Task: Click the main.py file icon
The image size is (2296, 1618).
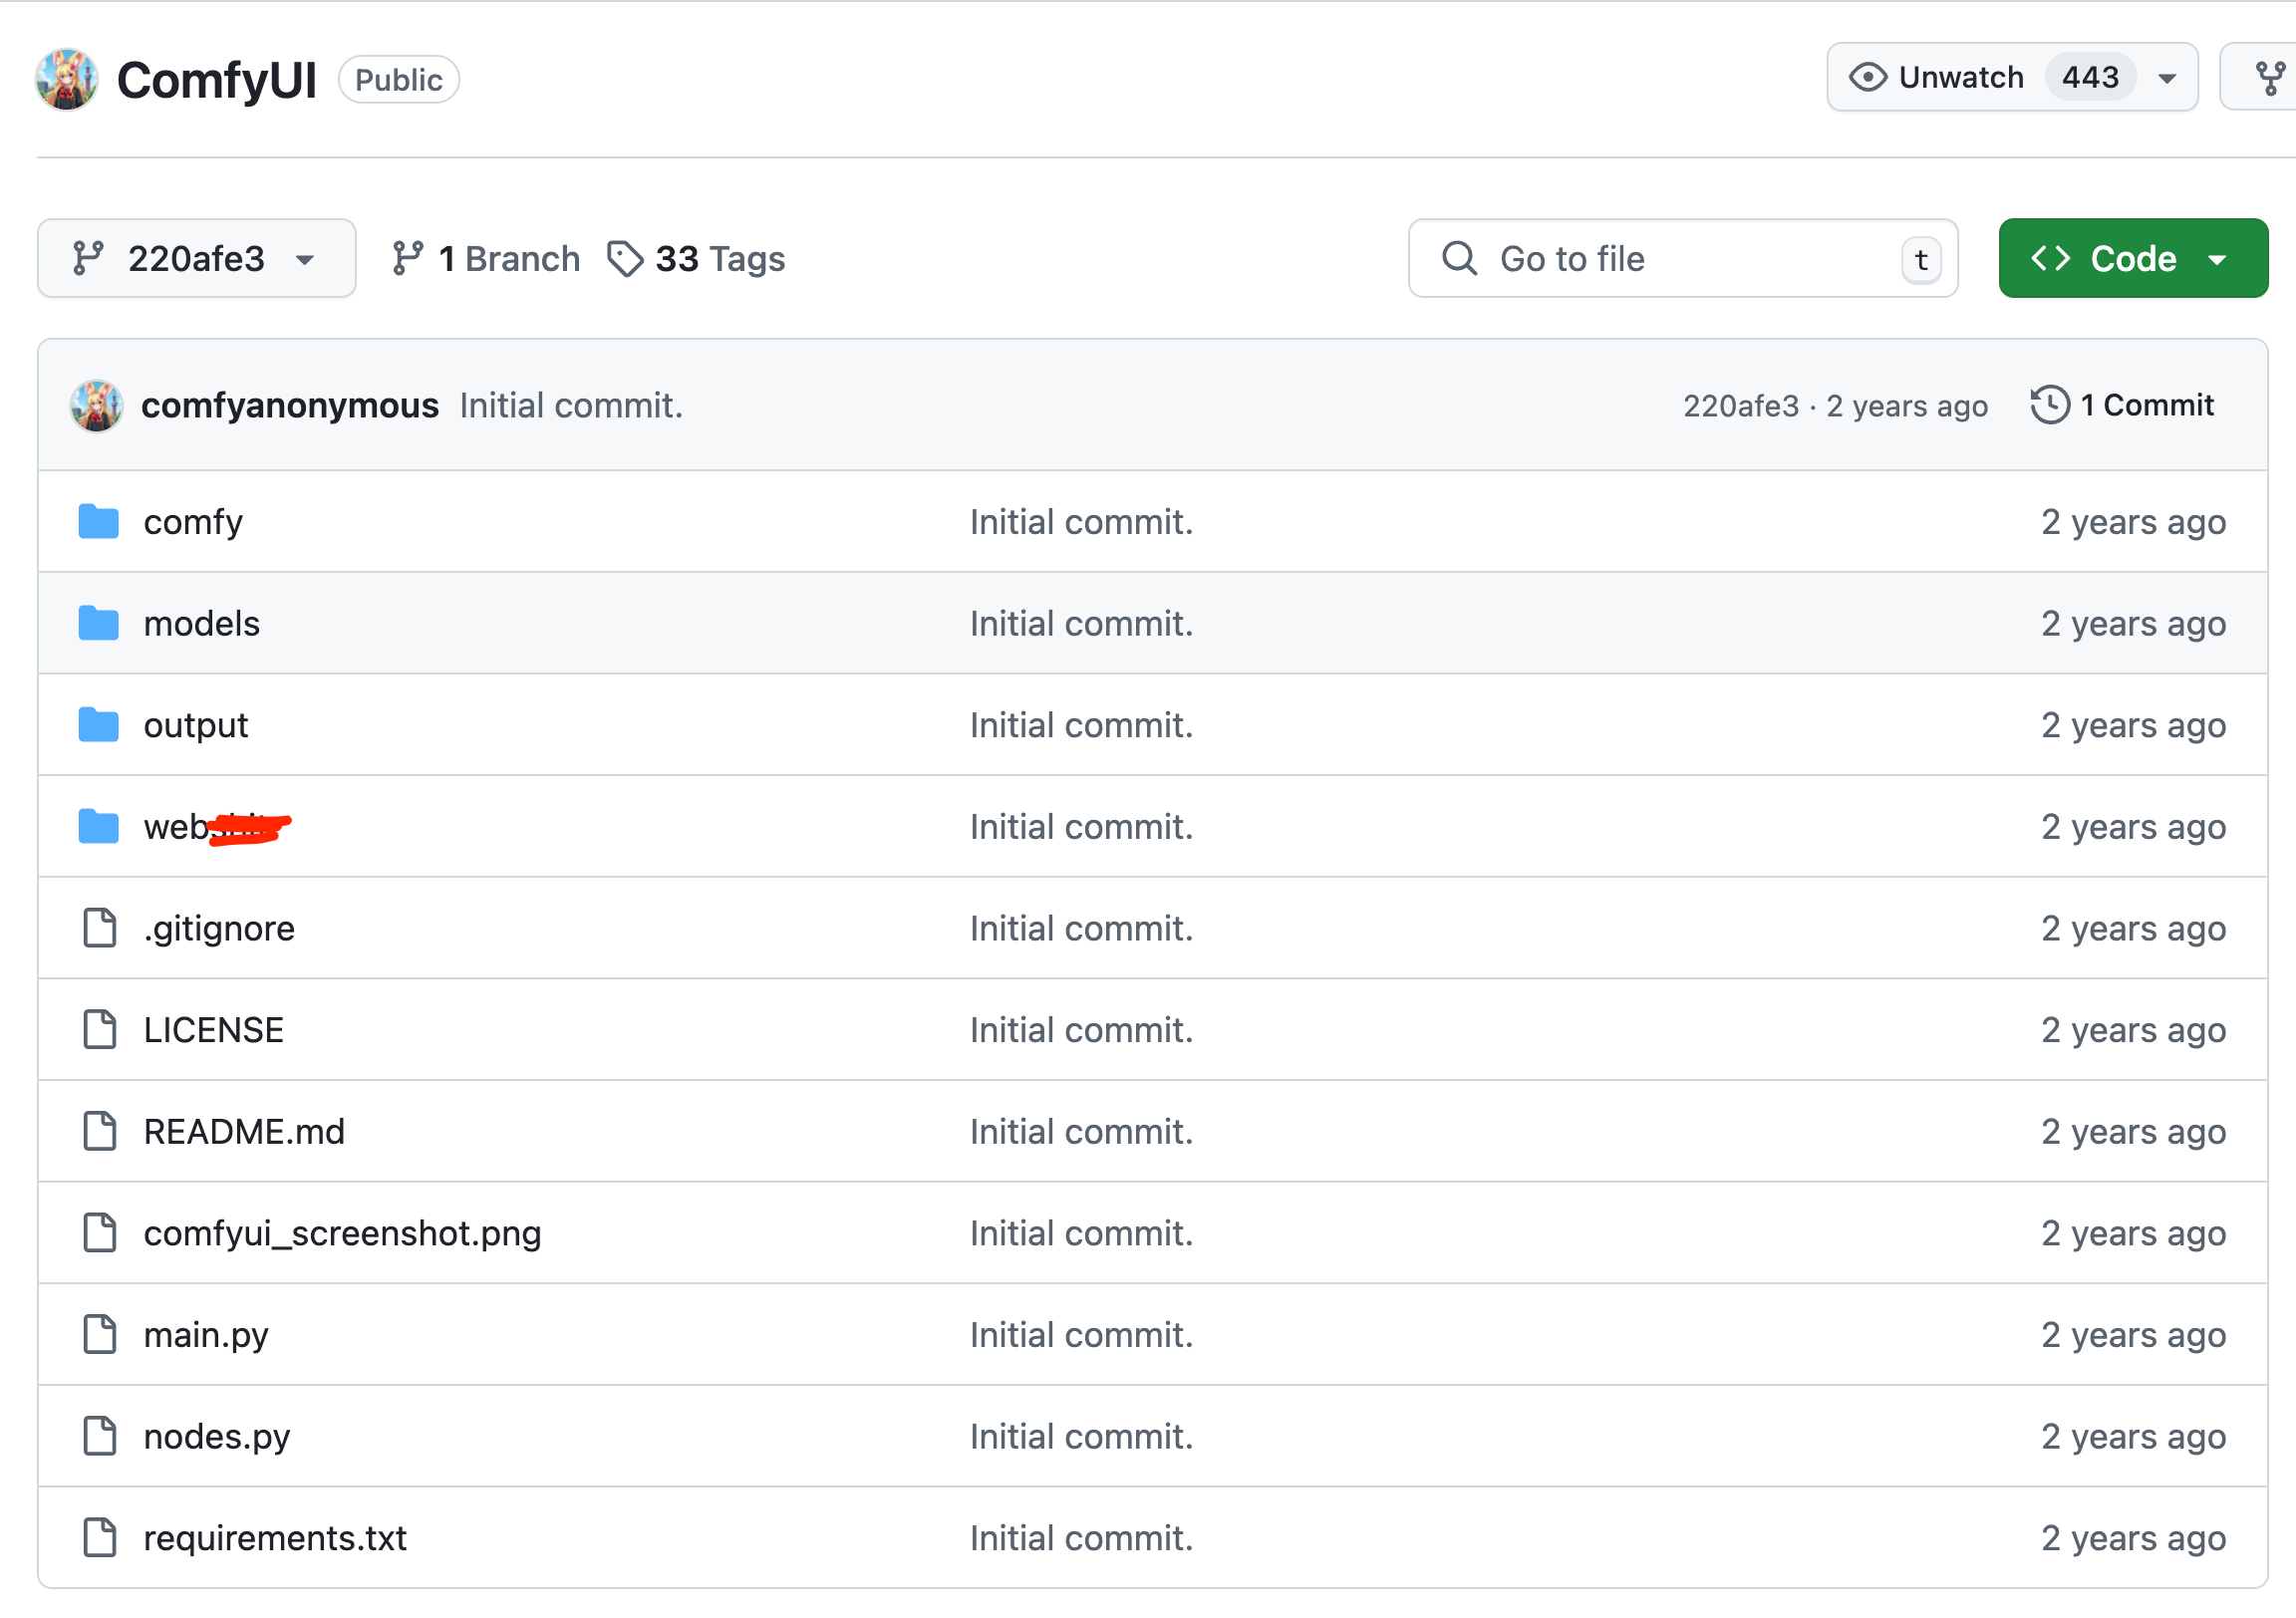Action: tap(99, 1335)
